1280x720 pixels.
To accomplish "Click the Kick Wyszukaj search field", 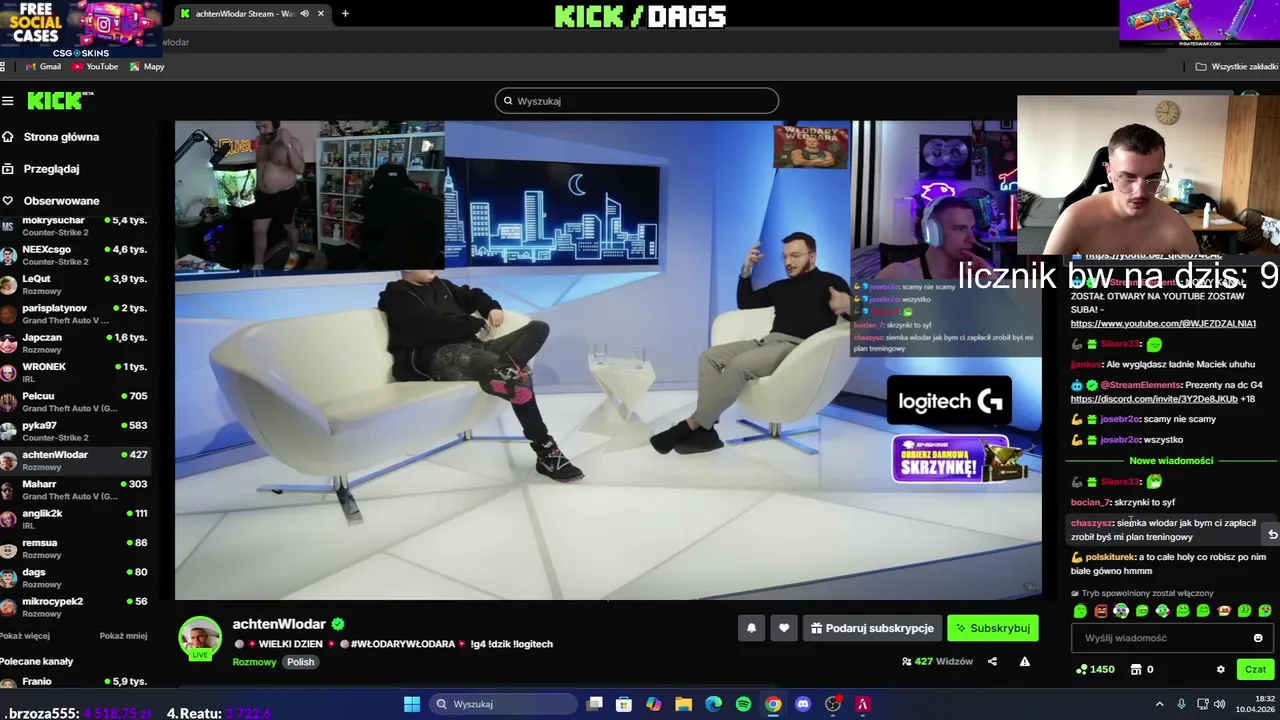I will tap(636, 101).
